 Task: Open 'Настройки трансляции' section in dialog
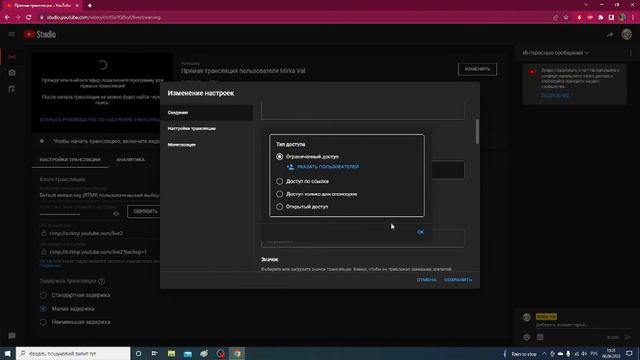[207, 129]
